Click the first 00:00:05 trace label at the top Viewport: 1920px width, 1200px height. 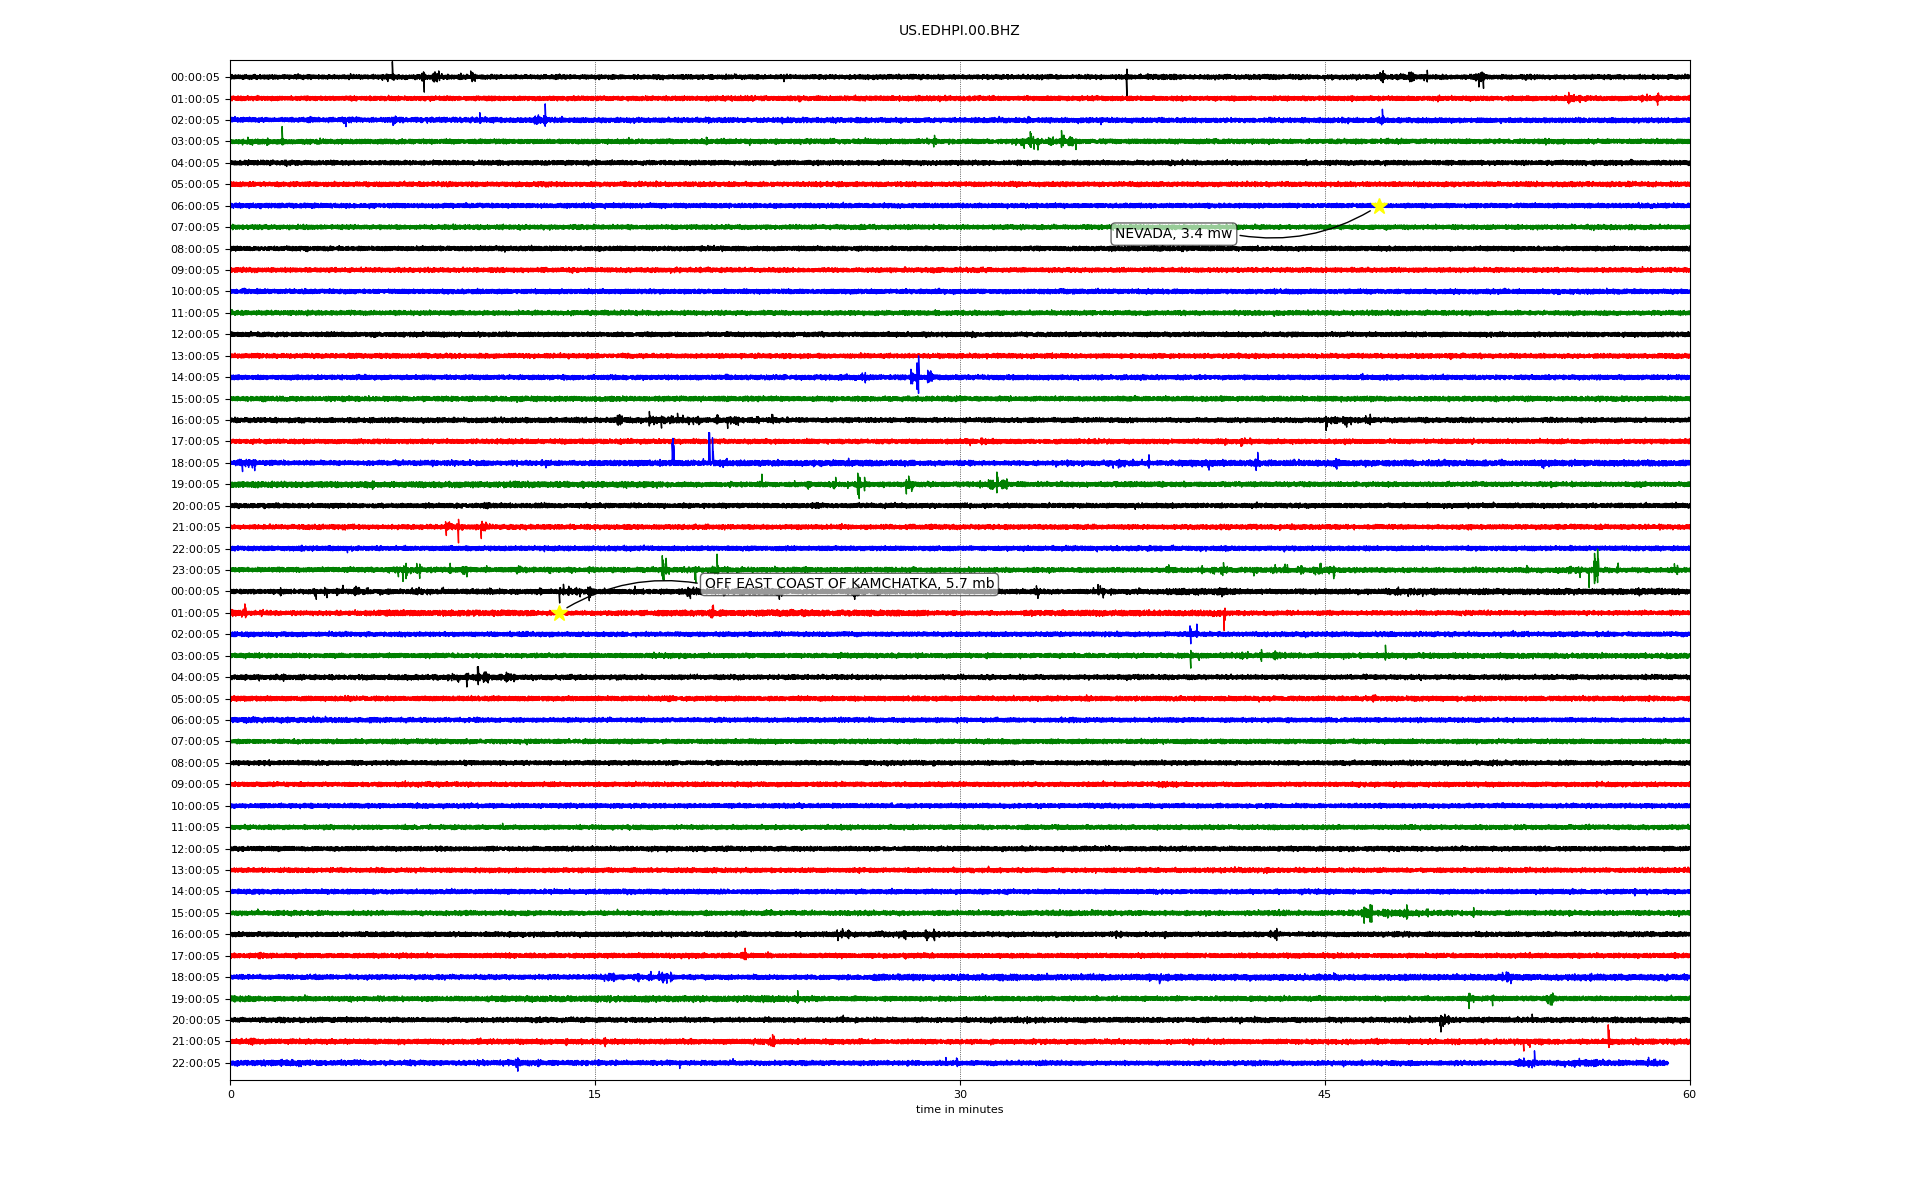195,78
